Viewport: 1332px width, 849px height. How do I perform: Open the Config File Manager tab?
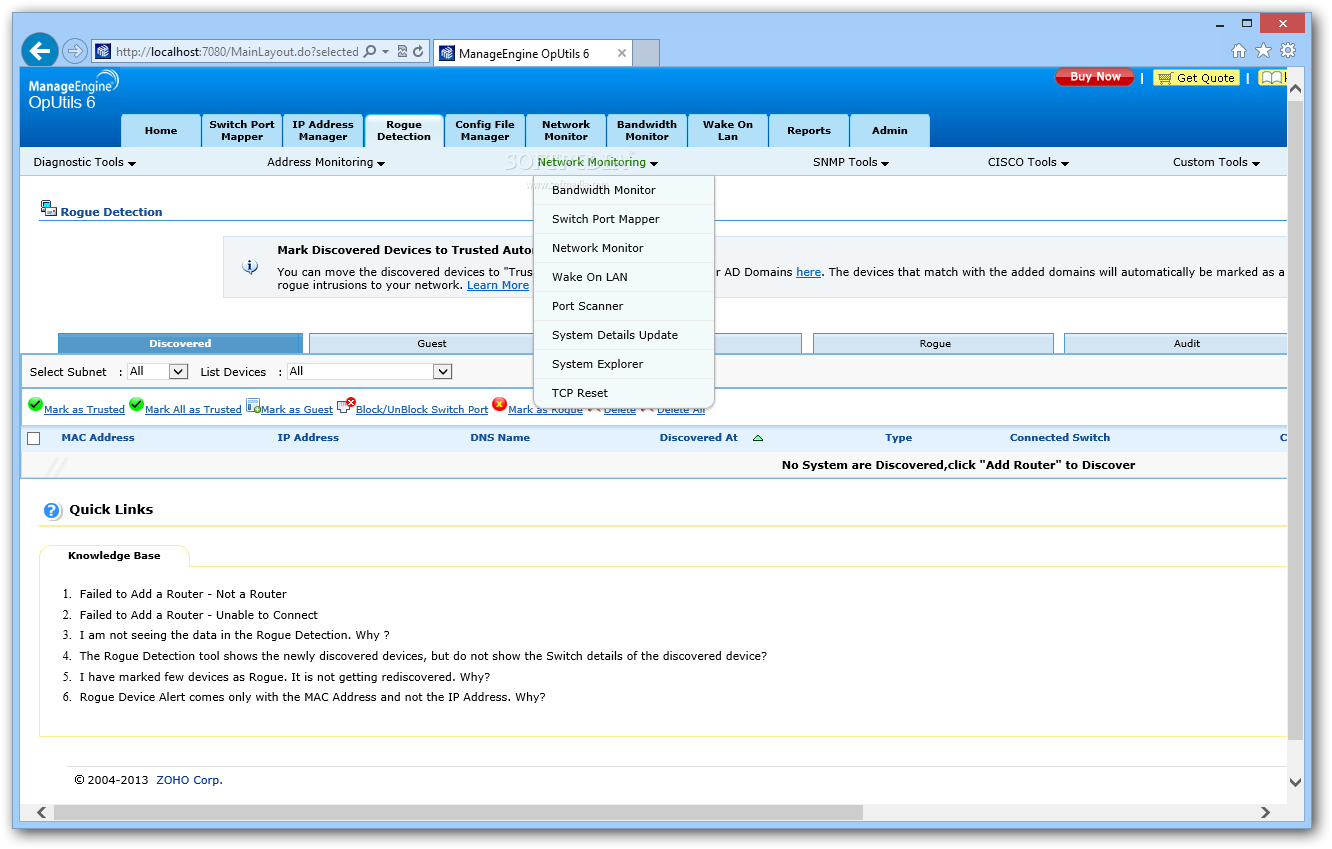tap(485, 131)
